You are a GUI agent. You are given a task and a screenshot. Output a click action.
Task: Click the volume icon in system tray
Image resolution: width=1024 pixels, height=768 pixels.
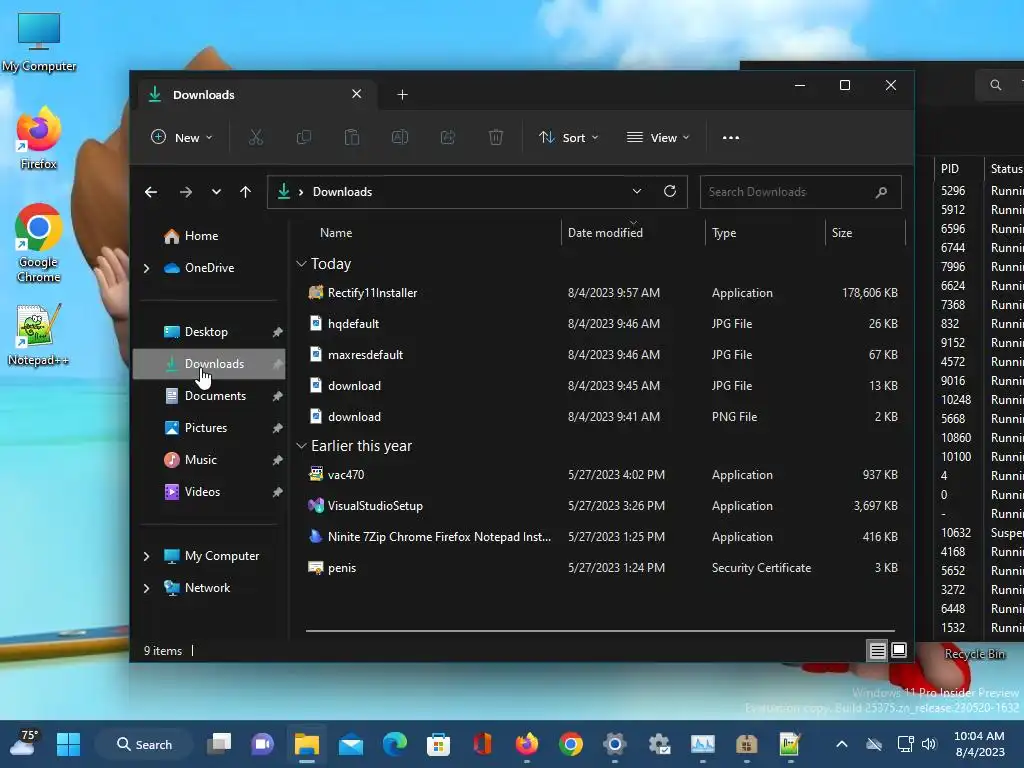929,744
